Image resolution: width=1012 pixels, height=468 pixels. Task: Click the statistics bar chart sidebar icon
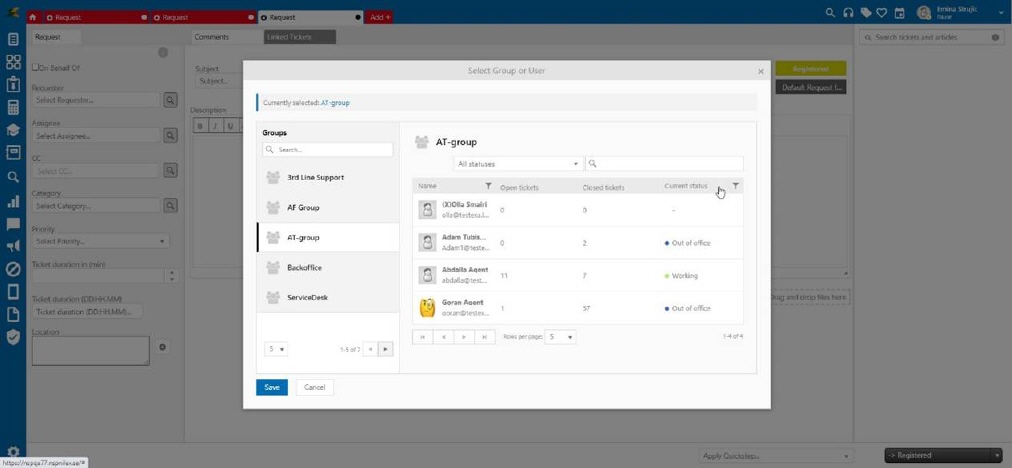click(x=13, y=200)
